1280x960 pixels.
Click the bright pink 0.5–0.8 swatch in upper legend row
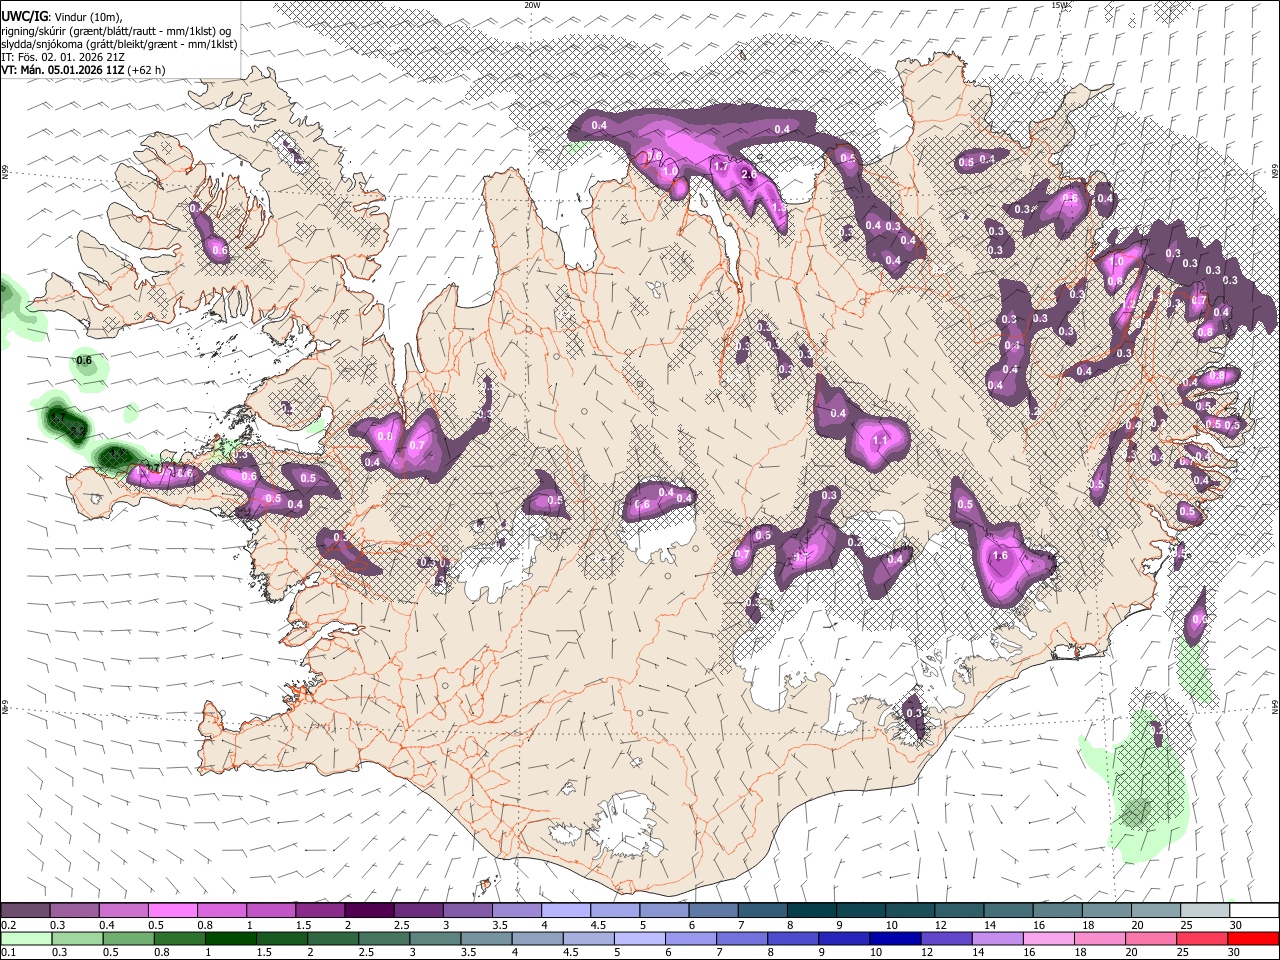tap(173, 911)
